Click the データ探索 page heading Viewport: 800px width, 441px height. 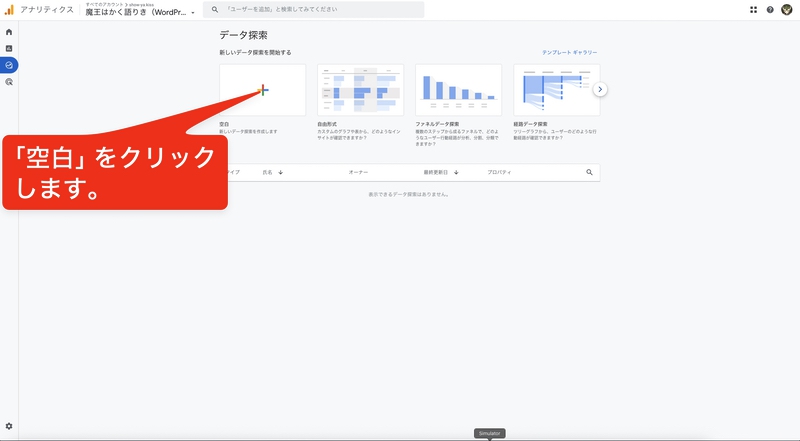click(x=243, y=35)
